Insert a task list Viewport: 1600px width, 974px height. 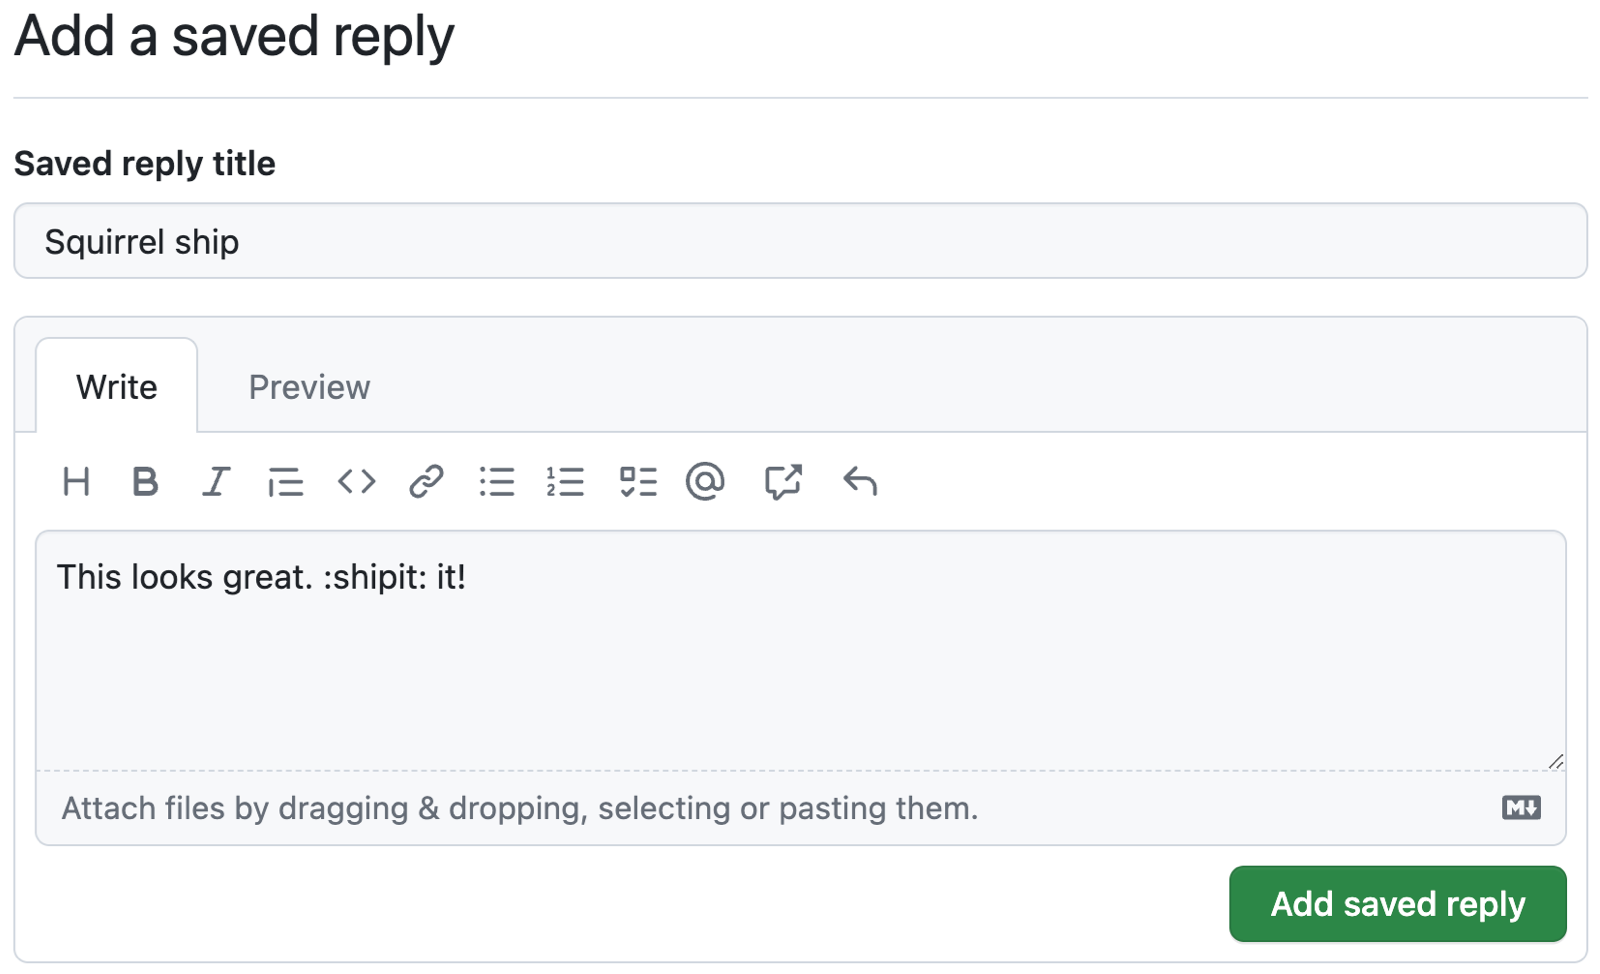(x=638, y=482)
